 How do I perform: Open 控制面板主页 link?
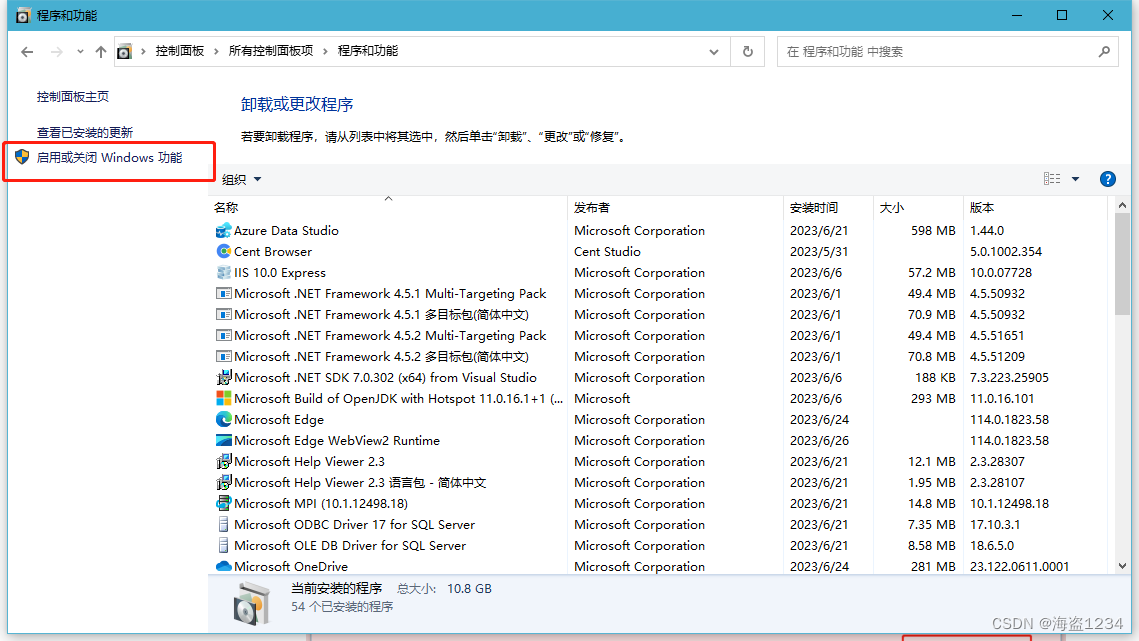coord(73,97)
